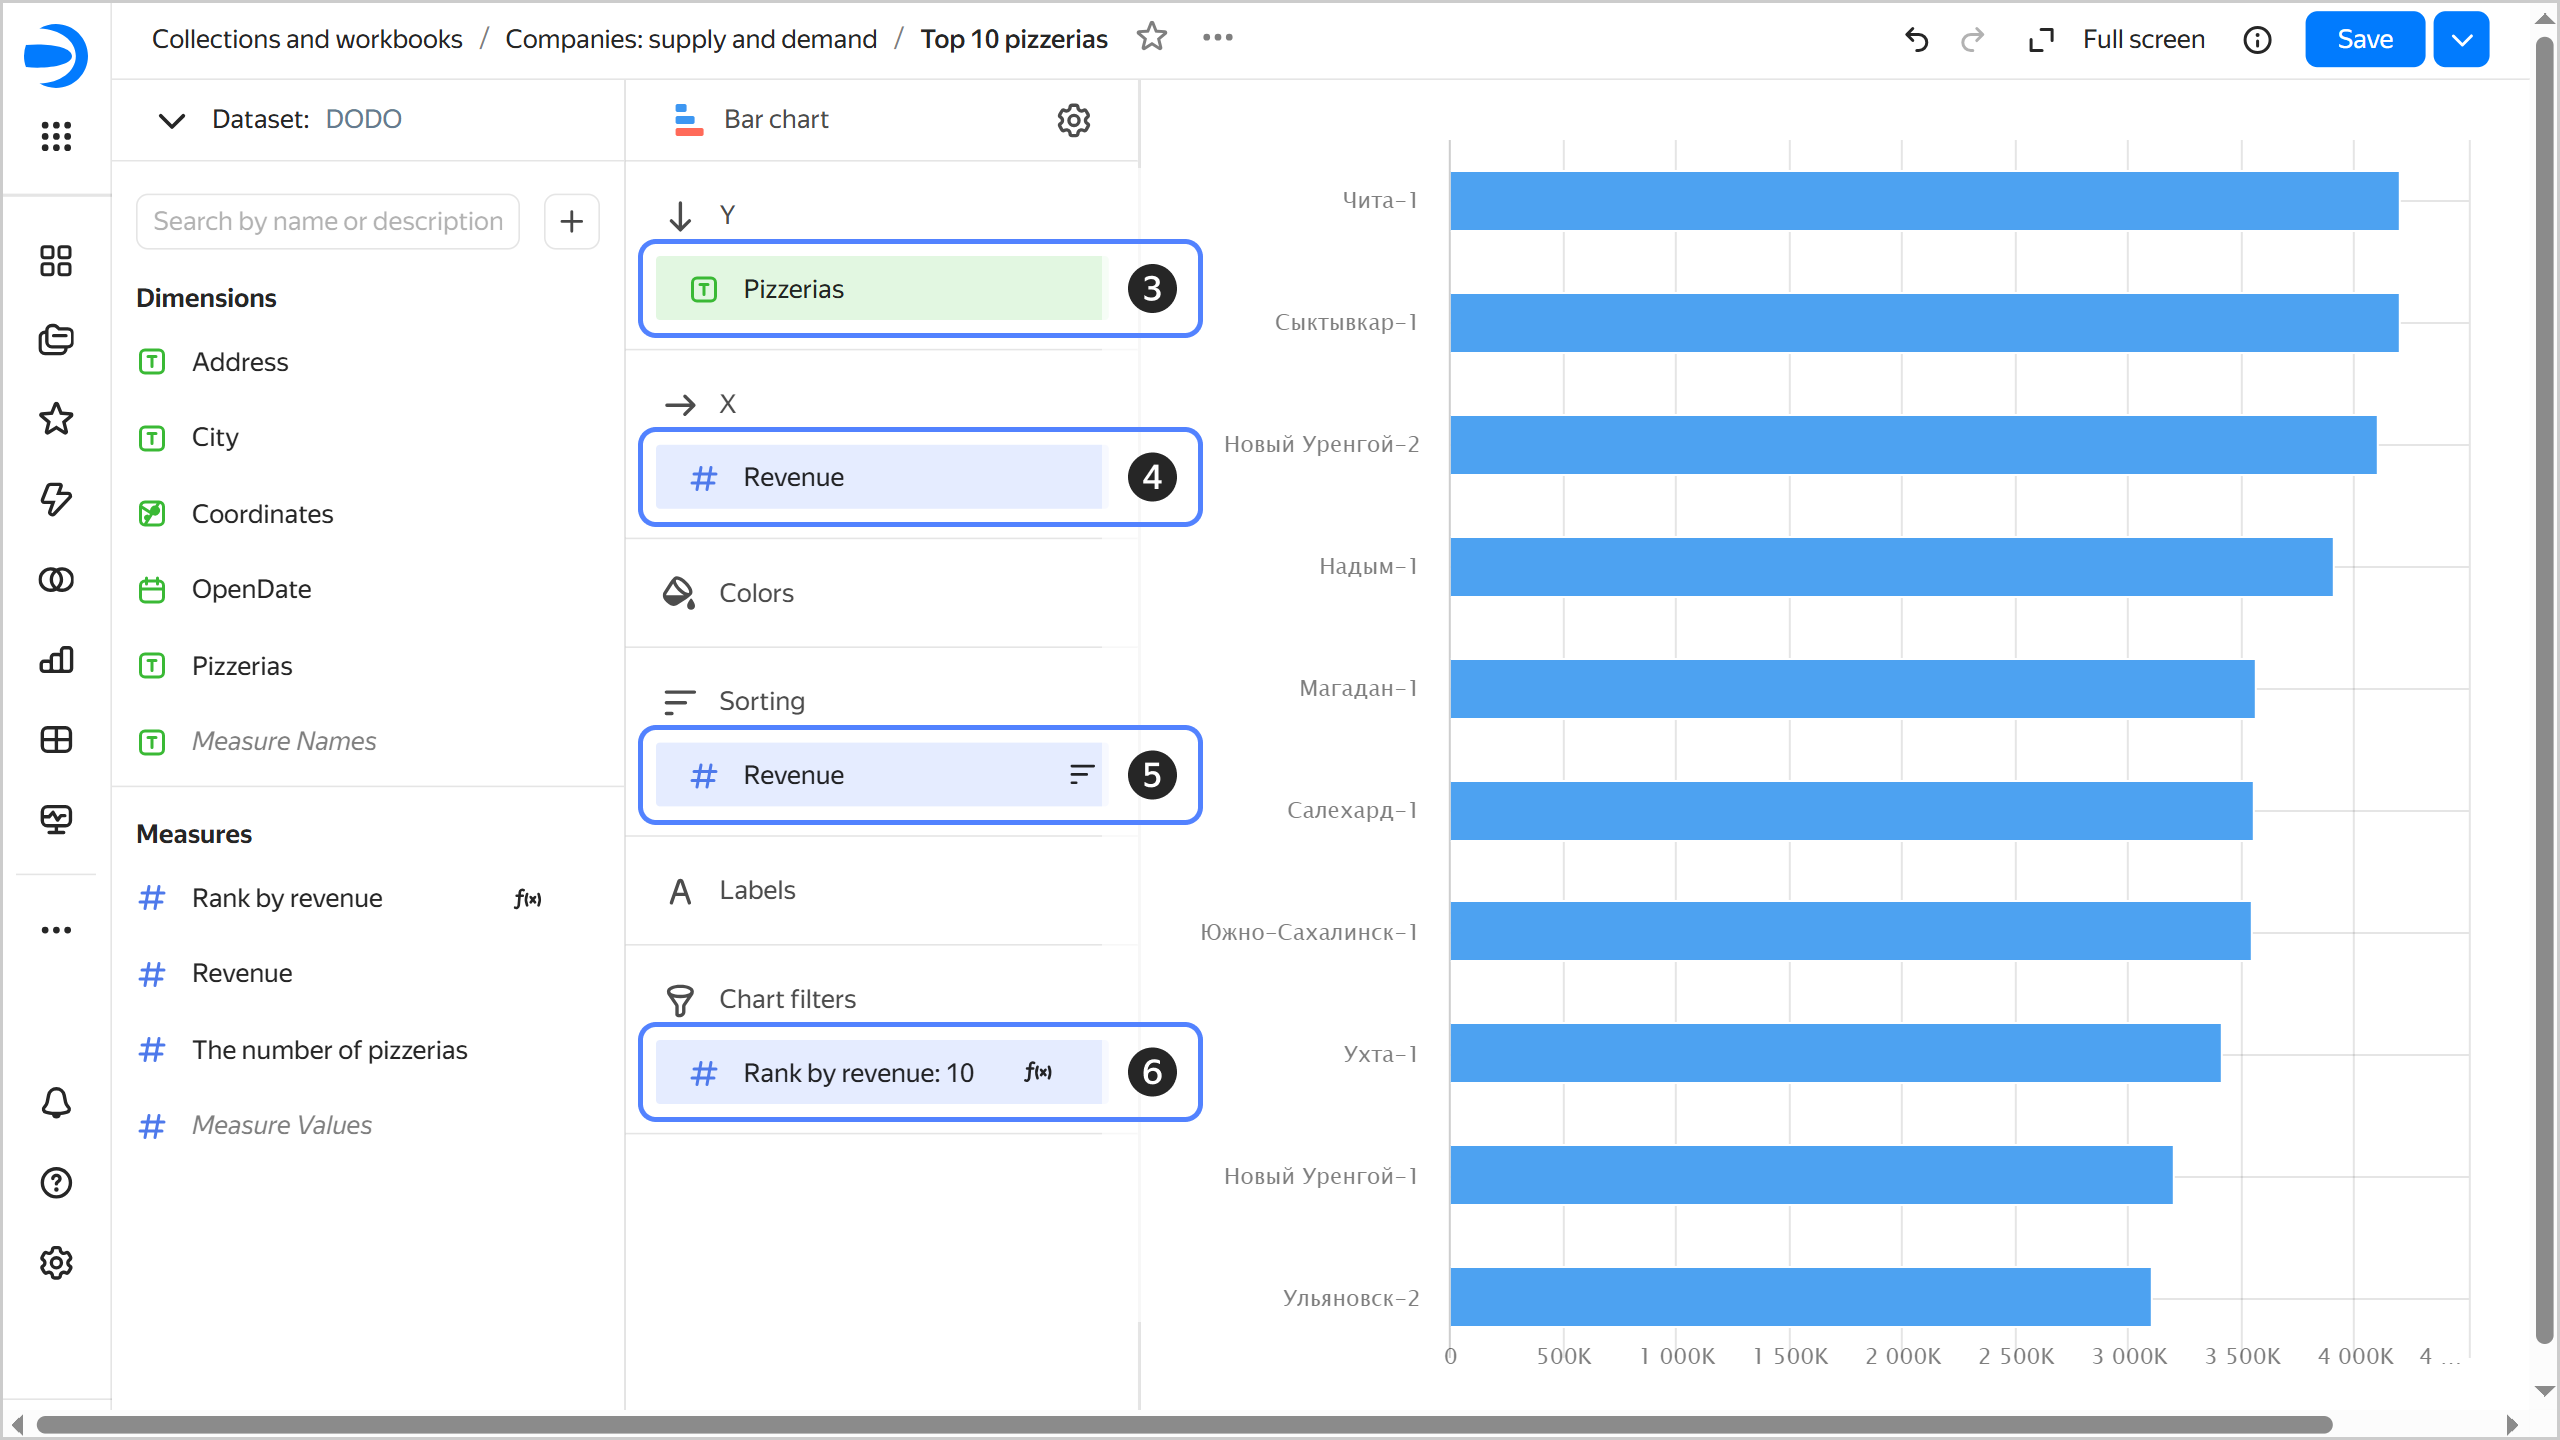Click the undo arrow icon
Image resolution: width=2560 pixels, height=1440 pixels.
[1916, 40]
